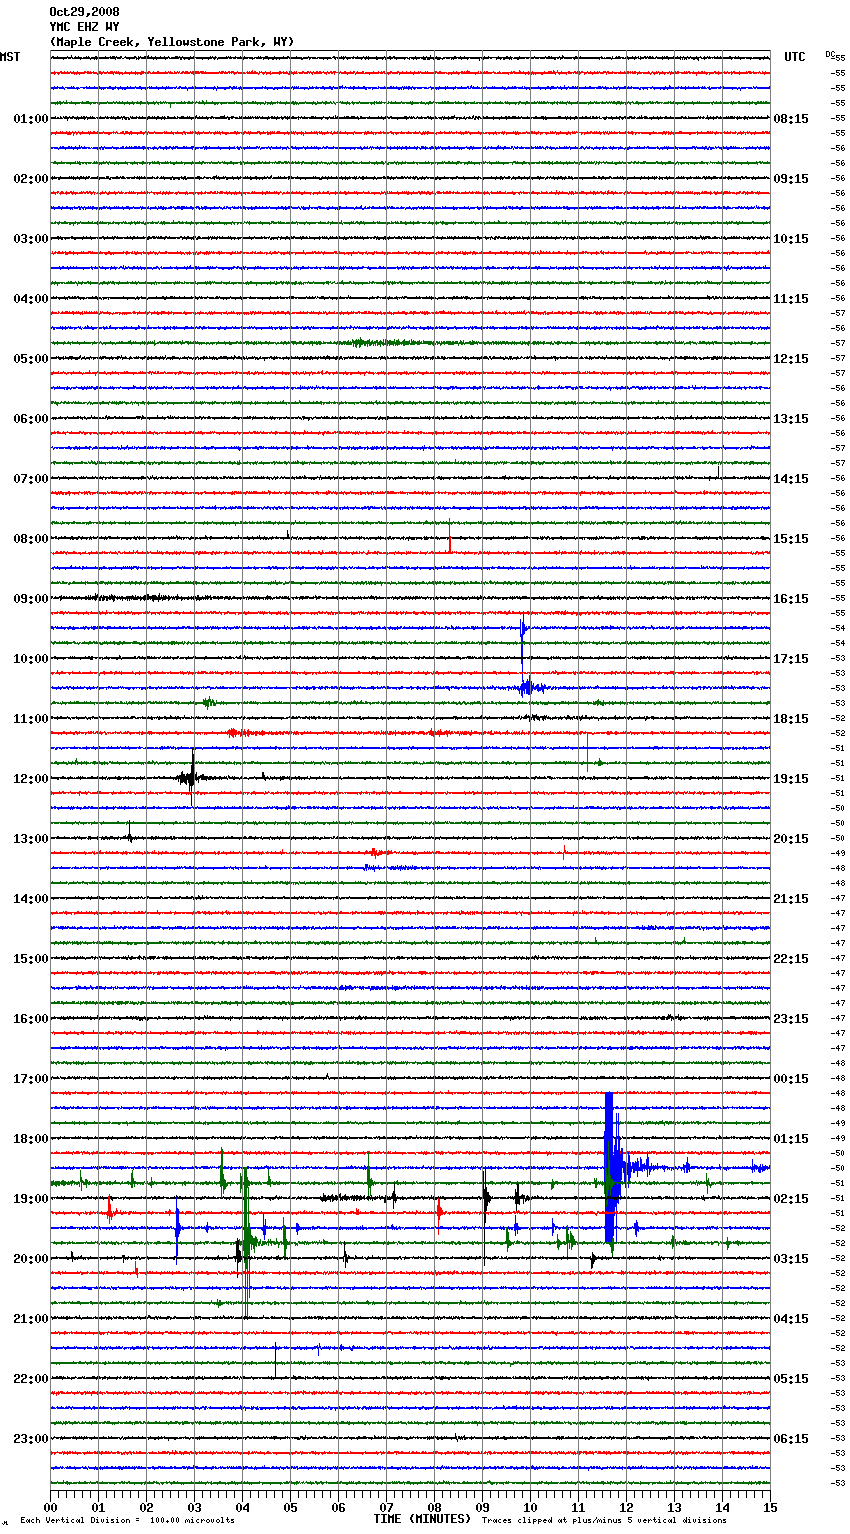850x1534 pixels.
Task: Click the 08:00 MST time label
Action: click(30, 539)
